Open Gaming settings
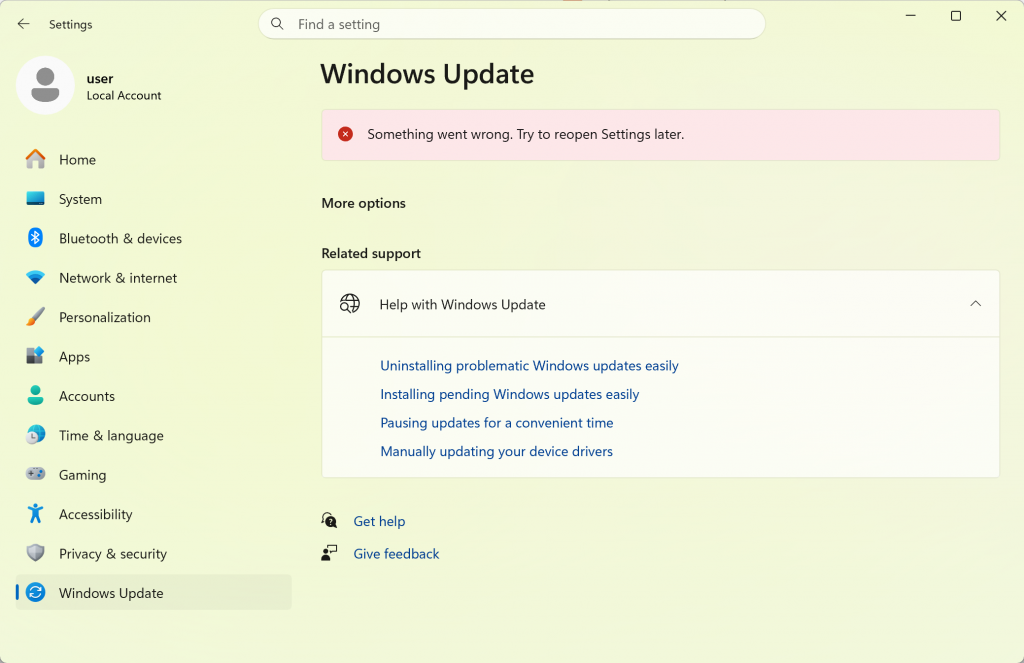The image size is (1024, 663). pyautogui.click(x=153, y=474)
